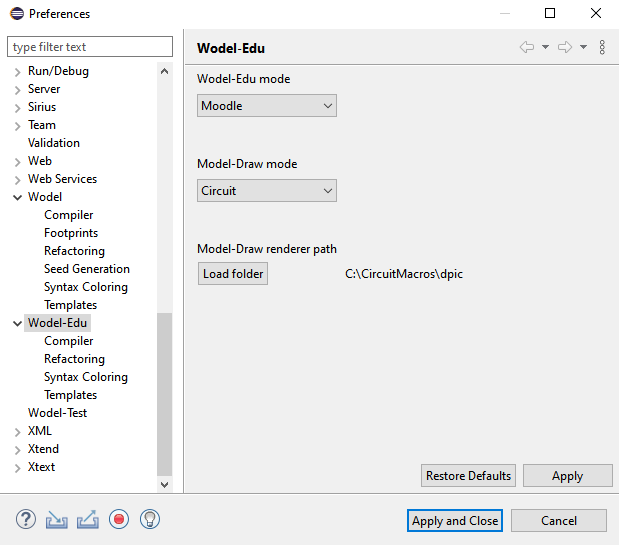This screenshot has width=619, height=545.
Task: Click Apply and Close button
Action: coord(455,521)
